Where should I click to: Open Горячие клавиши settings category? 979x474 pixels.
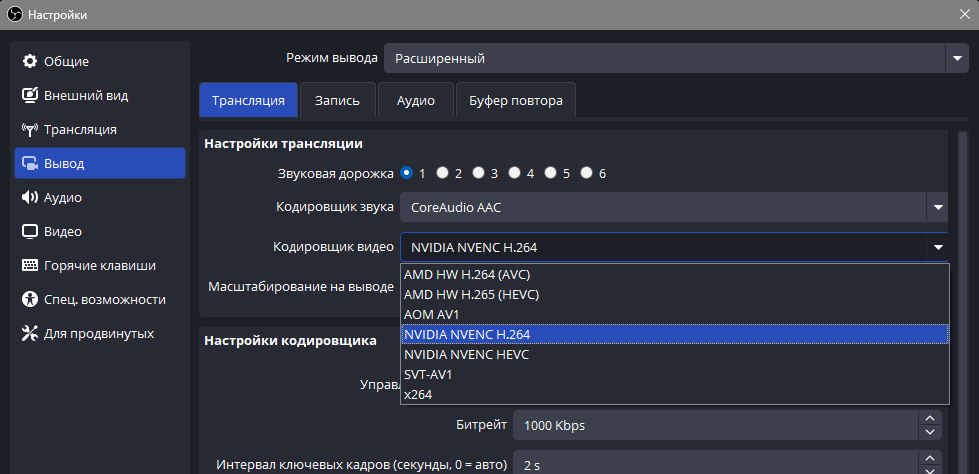[x=100, y=265]
